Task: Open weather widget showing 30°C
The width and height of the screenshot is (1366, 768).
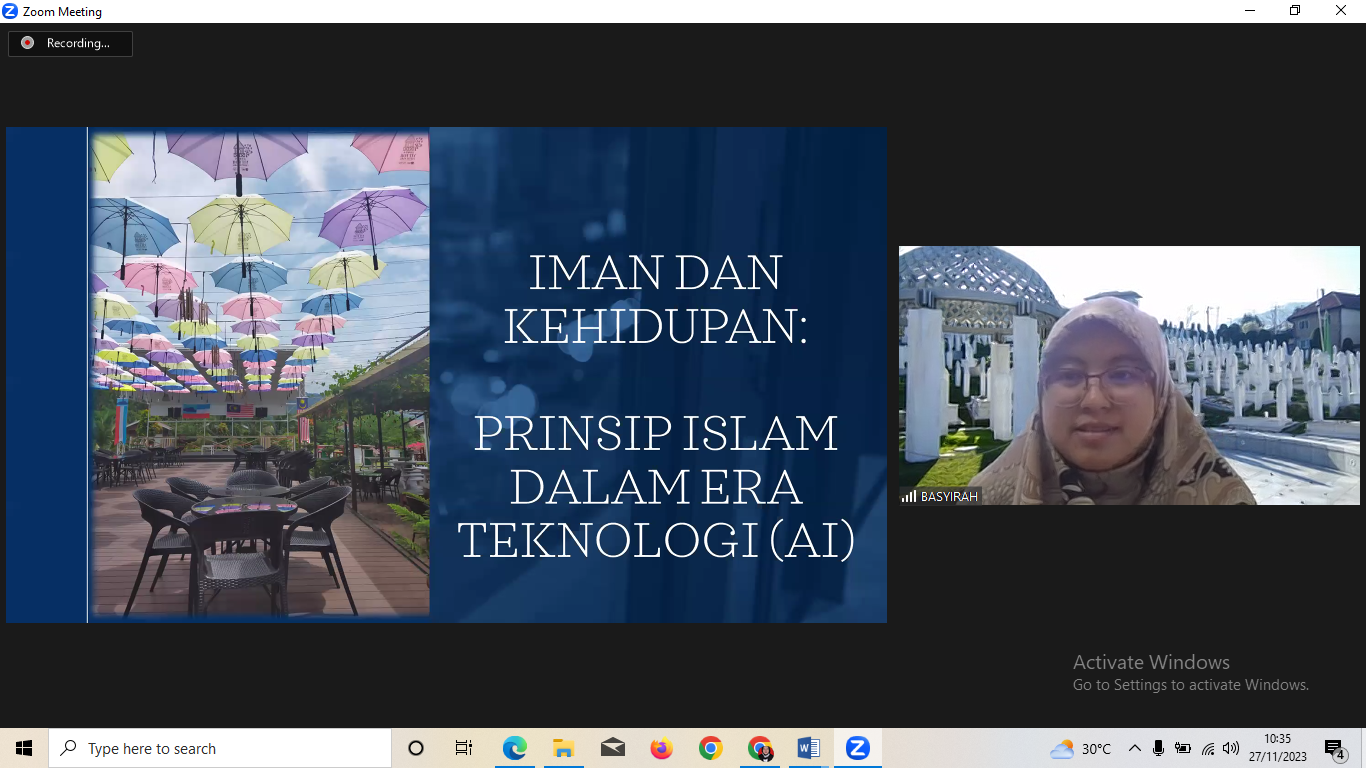Action: [1081, 748]
